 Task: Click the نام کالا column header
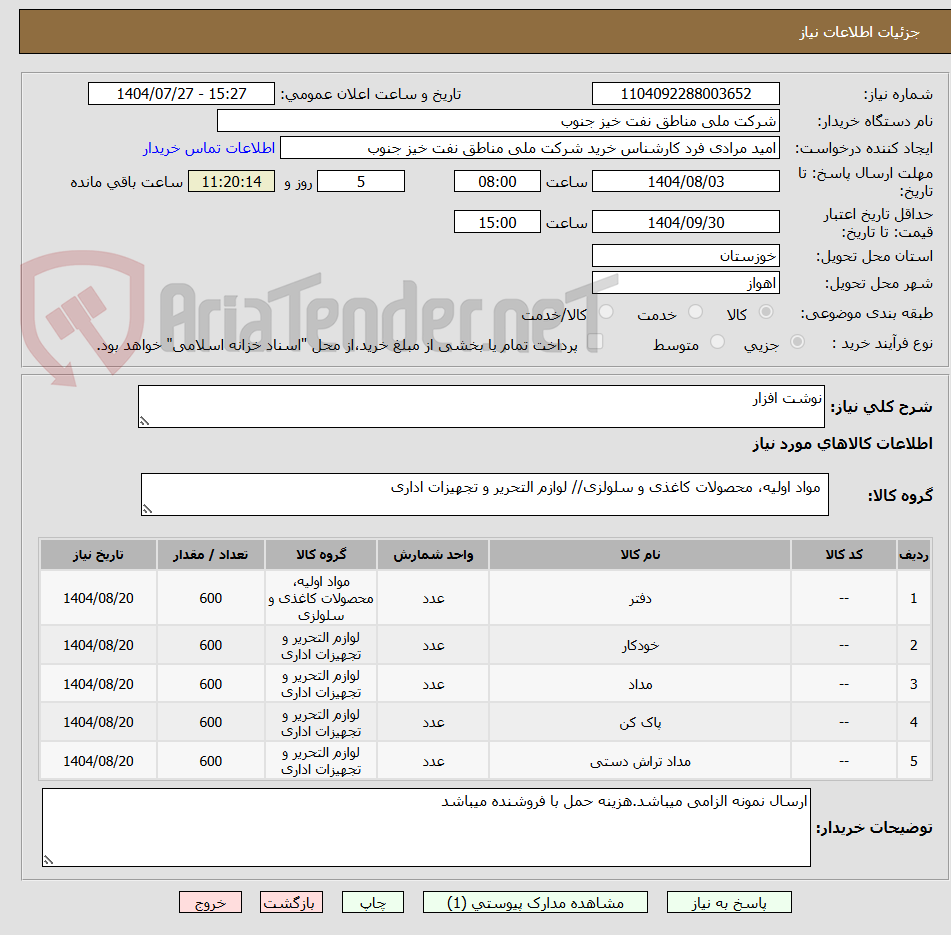640,554
